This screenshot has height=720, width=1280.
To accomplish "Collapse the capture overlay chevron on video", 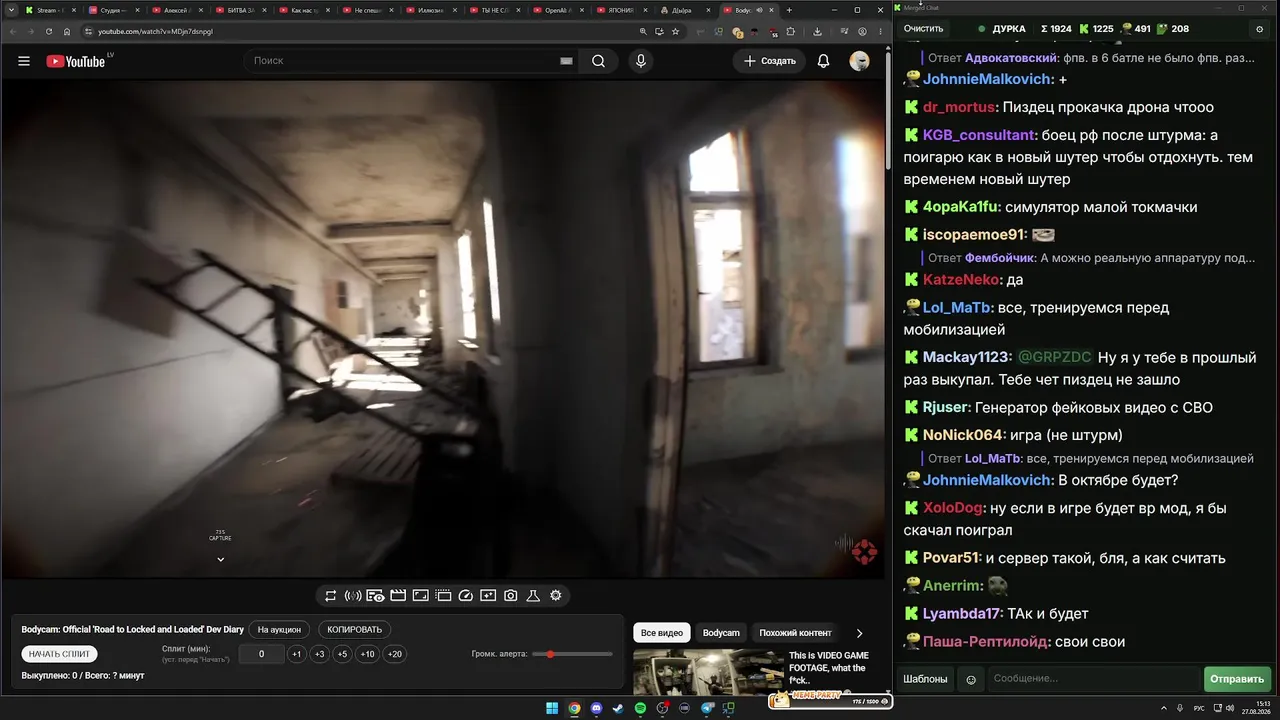I will [220, 559].
